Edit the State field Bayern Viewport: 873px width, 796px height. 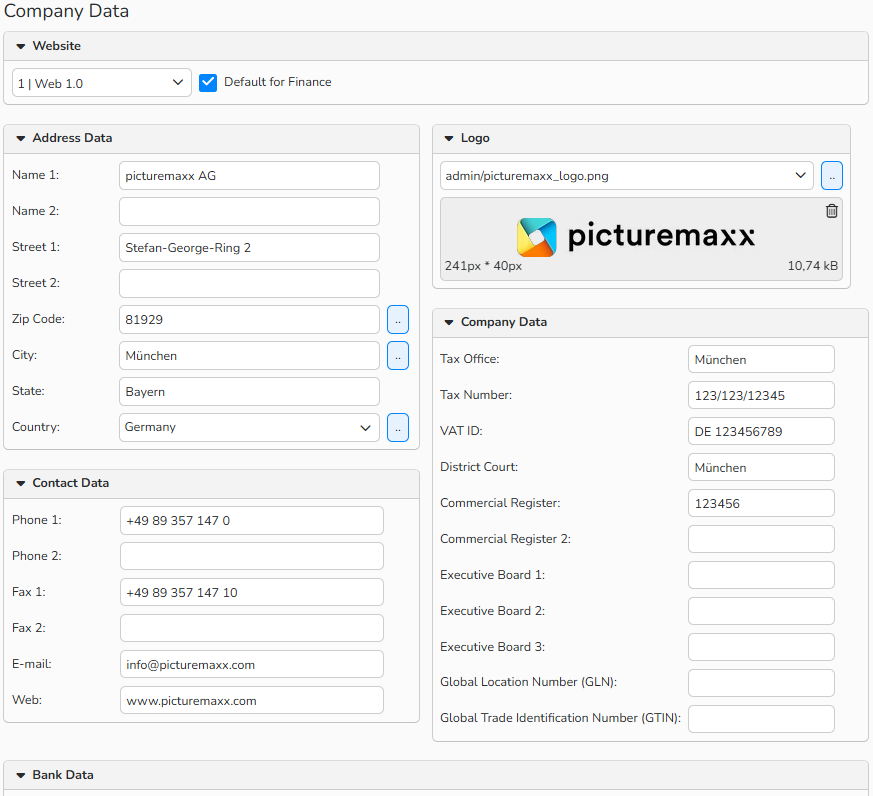(x=249, y=392)
